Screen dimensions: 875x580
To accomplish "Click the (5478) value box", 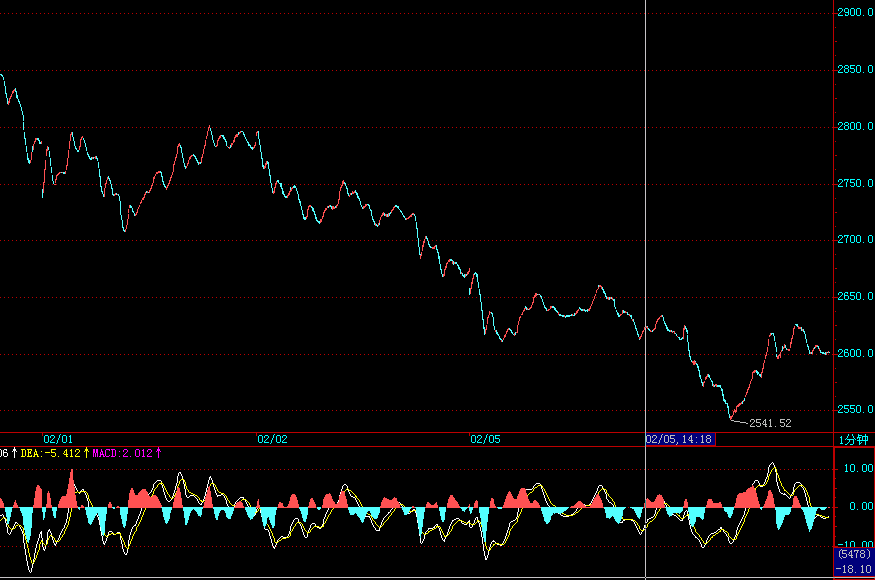I will (853, 554).
